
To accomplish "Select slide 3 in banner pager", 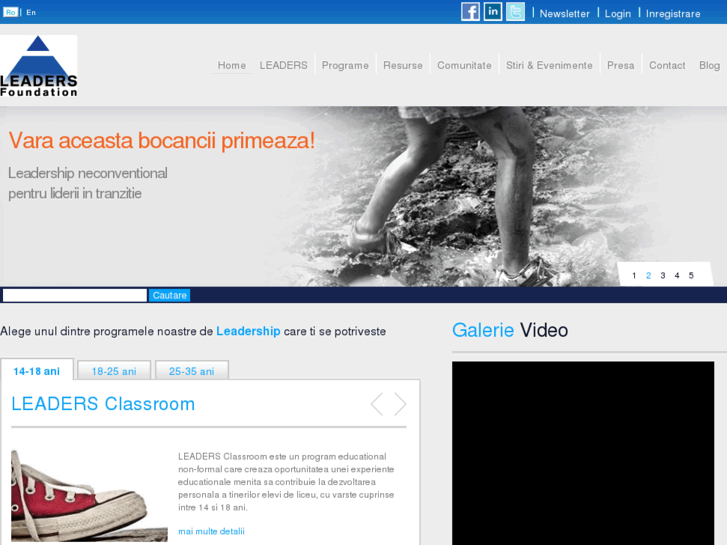I will pyautogui.click(x=663, y=276).
